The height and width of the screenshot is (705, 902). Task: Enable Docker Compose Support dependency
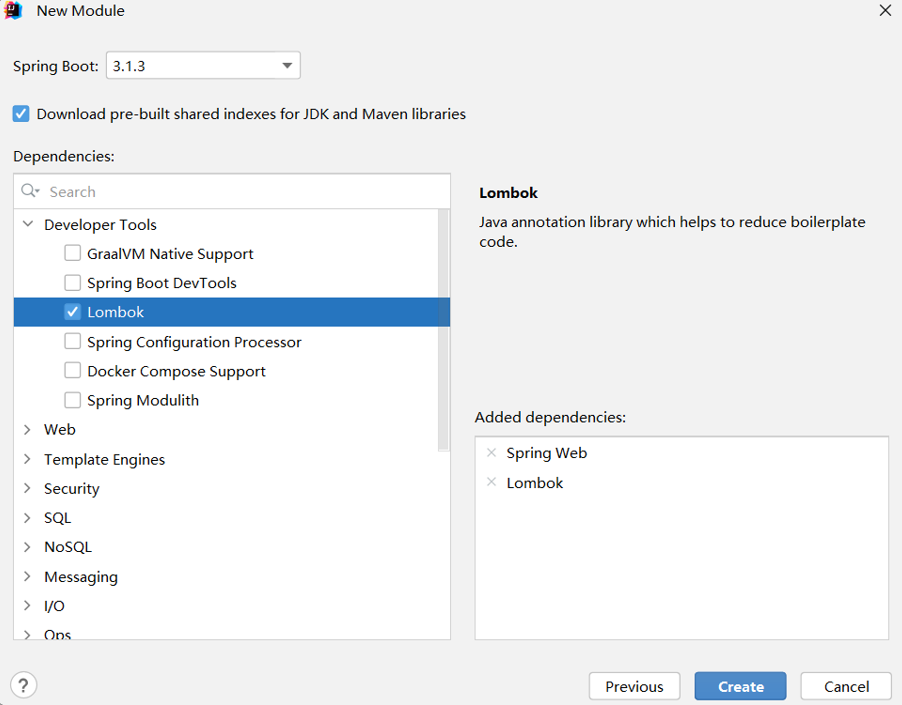click(x=72, y=371)
